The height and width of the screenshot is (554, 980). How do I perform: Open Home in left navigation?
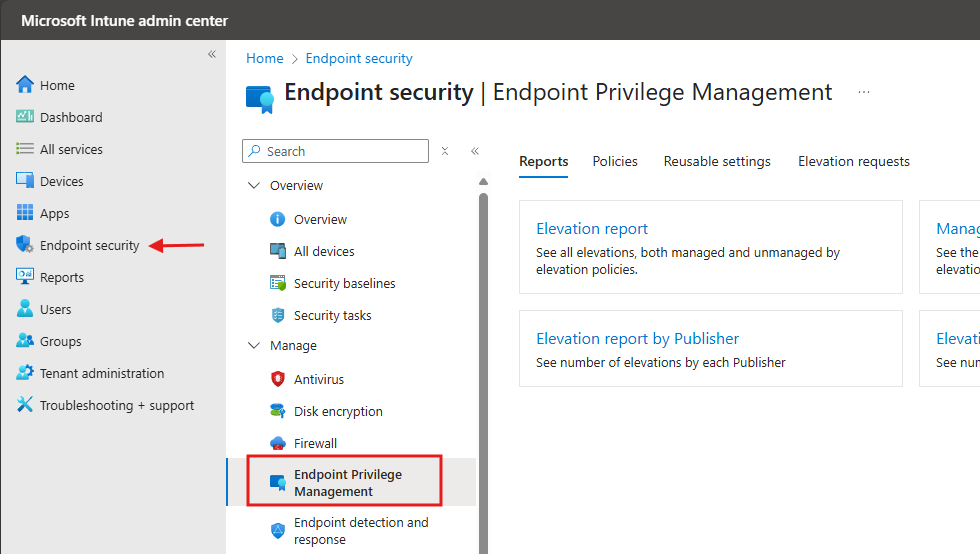(x=57, y=85)
